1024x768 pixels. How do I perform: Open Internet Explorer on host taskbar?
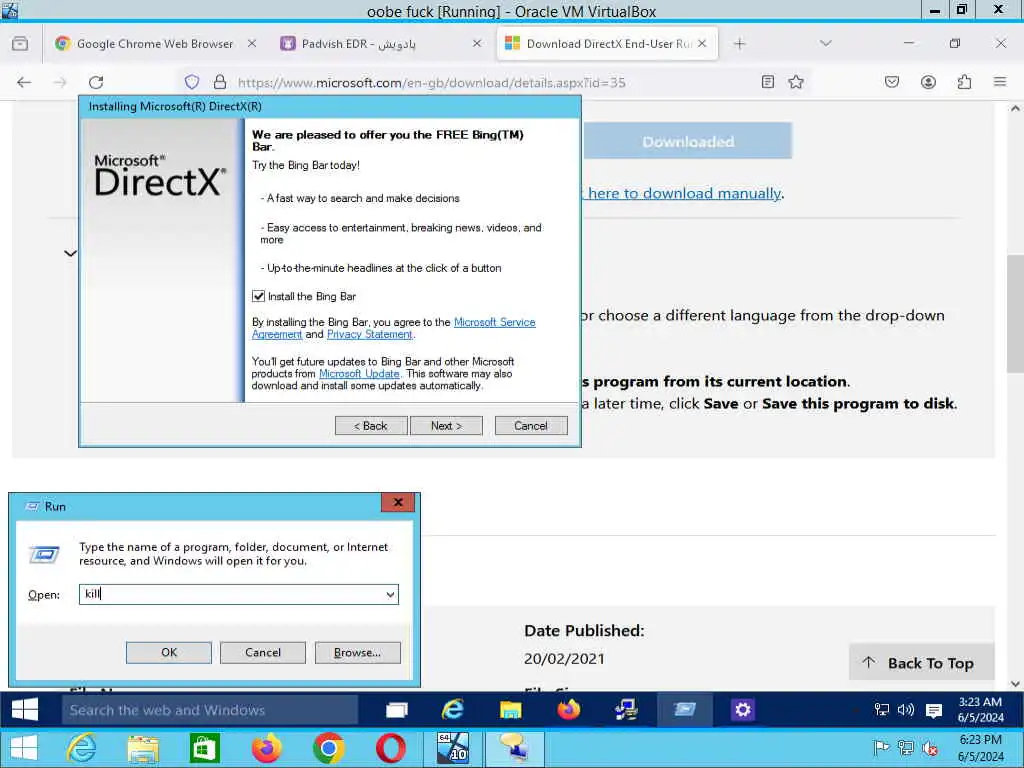click(x=82, y=748)
